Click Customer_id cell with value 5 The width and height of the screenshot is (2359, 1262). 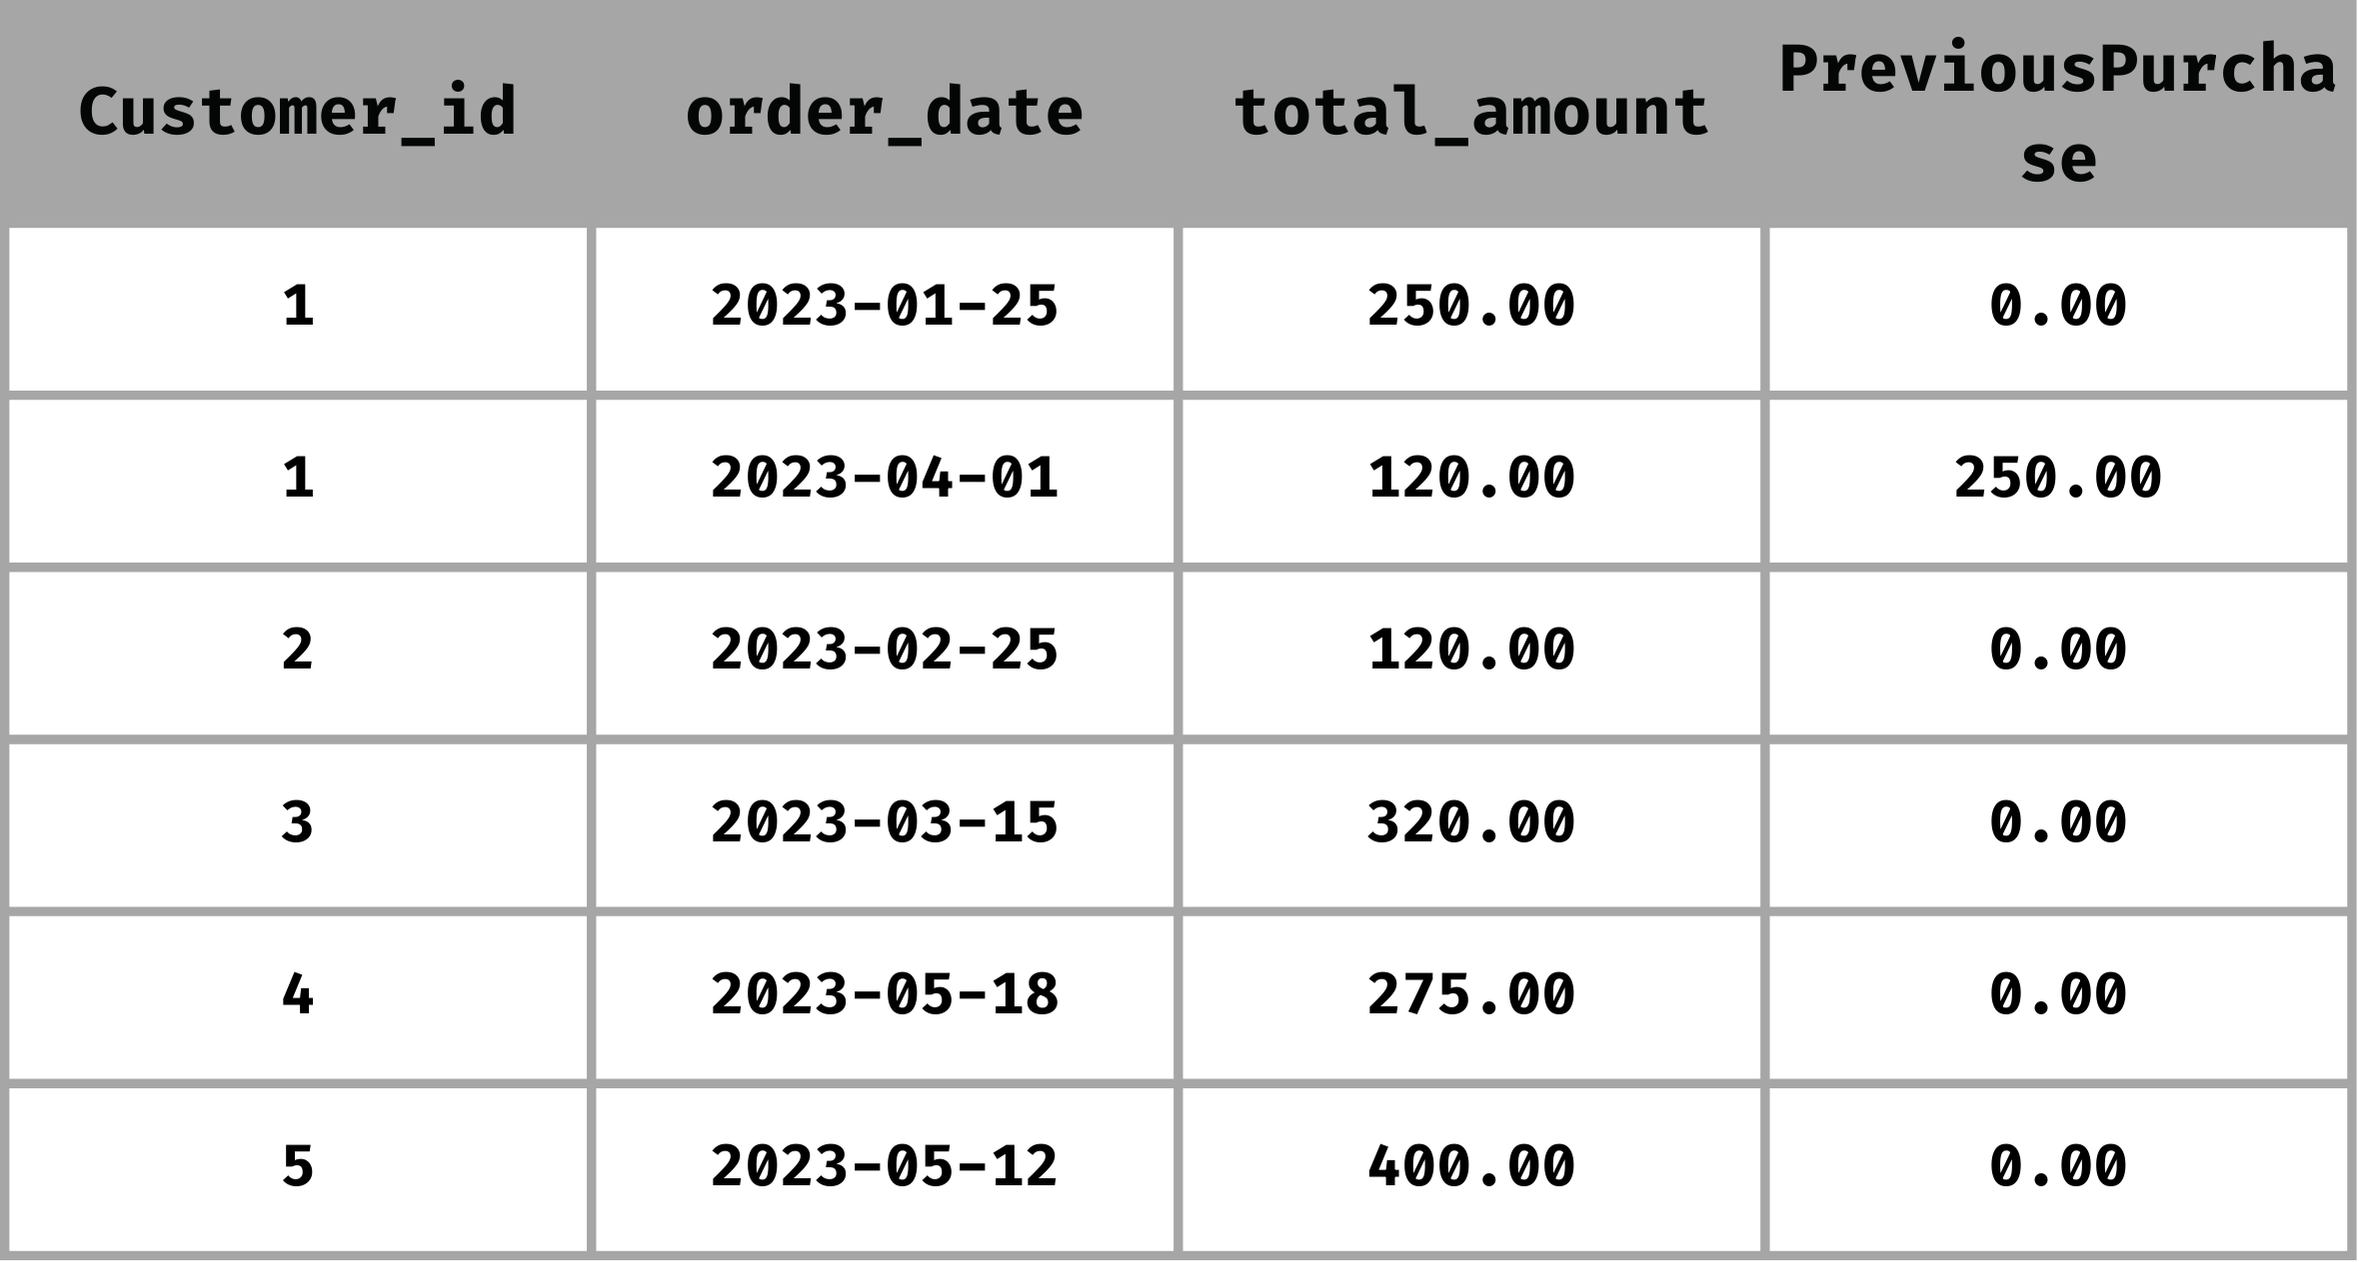(297, 1168)
